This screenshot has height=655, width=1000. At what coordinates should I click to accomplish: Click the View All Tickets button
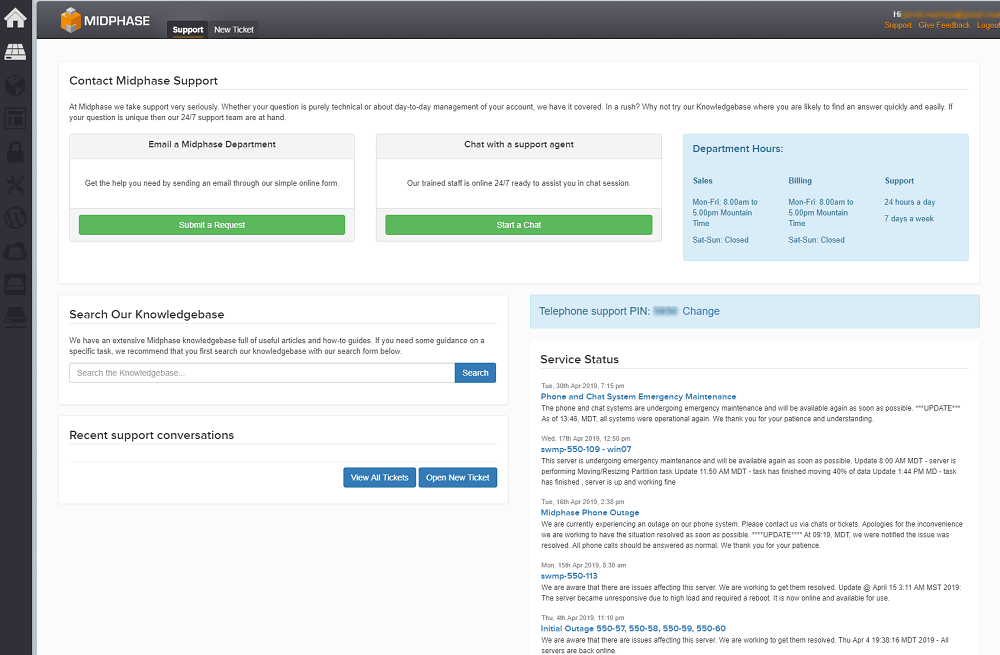(379, 478)
